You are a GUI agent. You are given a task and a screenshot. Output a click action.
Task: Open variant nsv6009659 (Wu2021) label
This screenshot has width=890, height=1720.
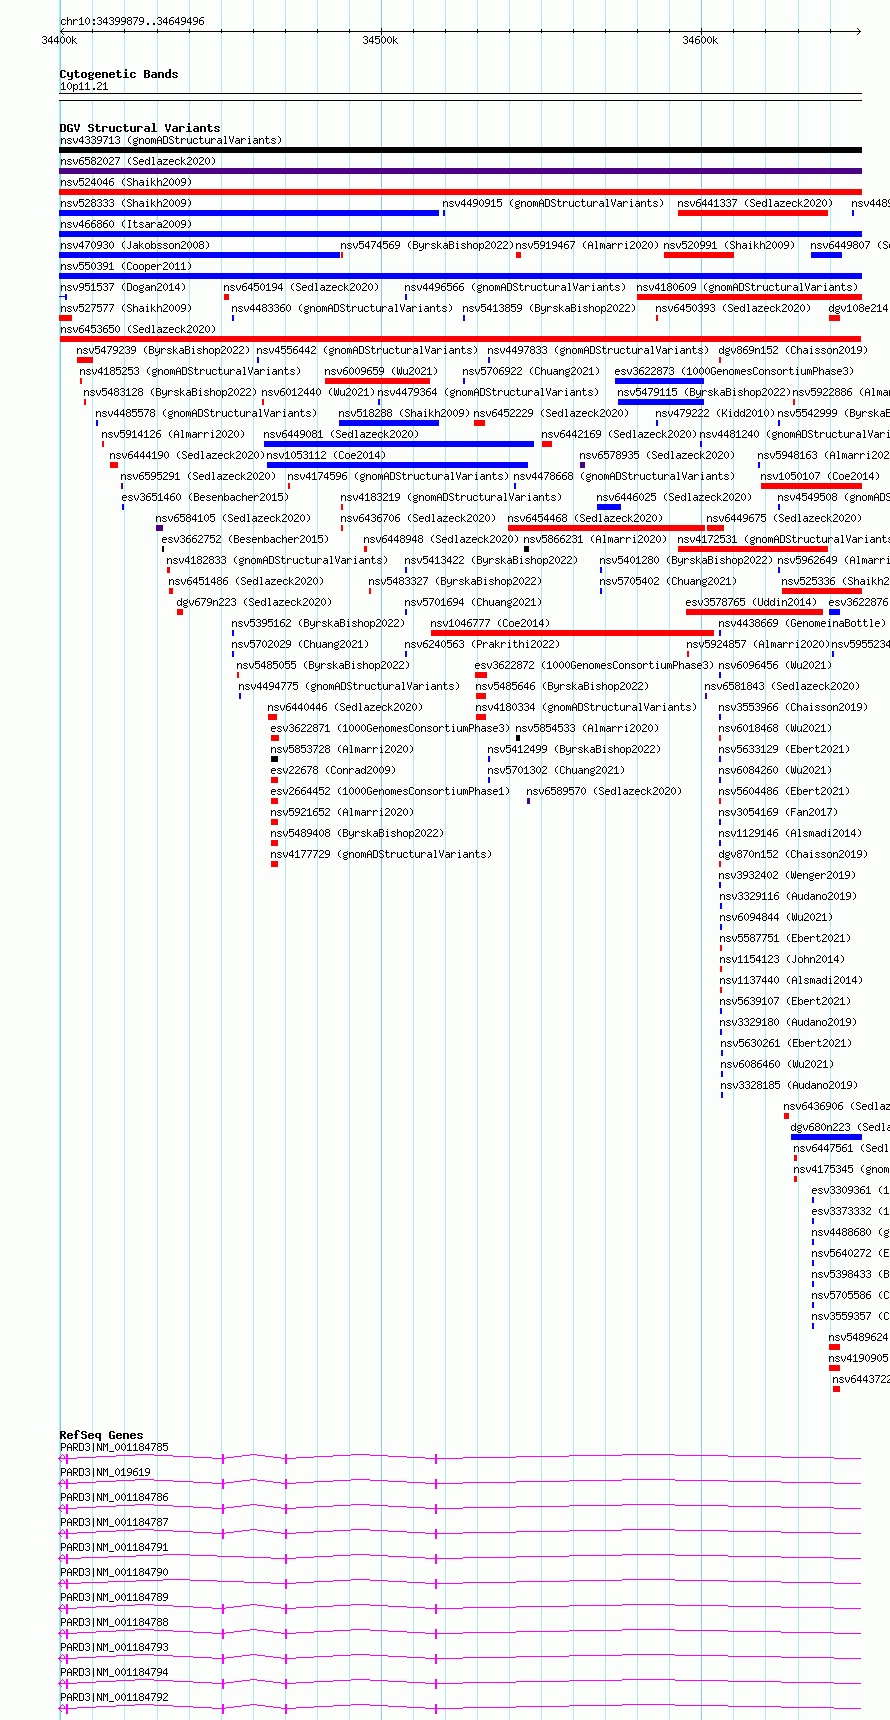tap(381, 371)
